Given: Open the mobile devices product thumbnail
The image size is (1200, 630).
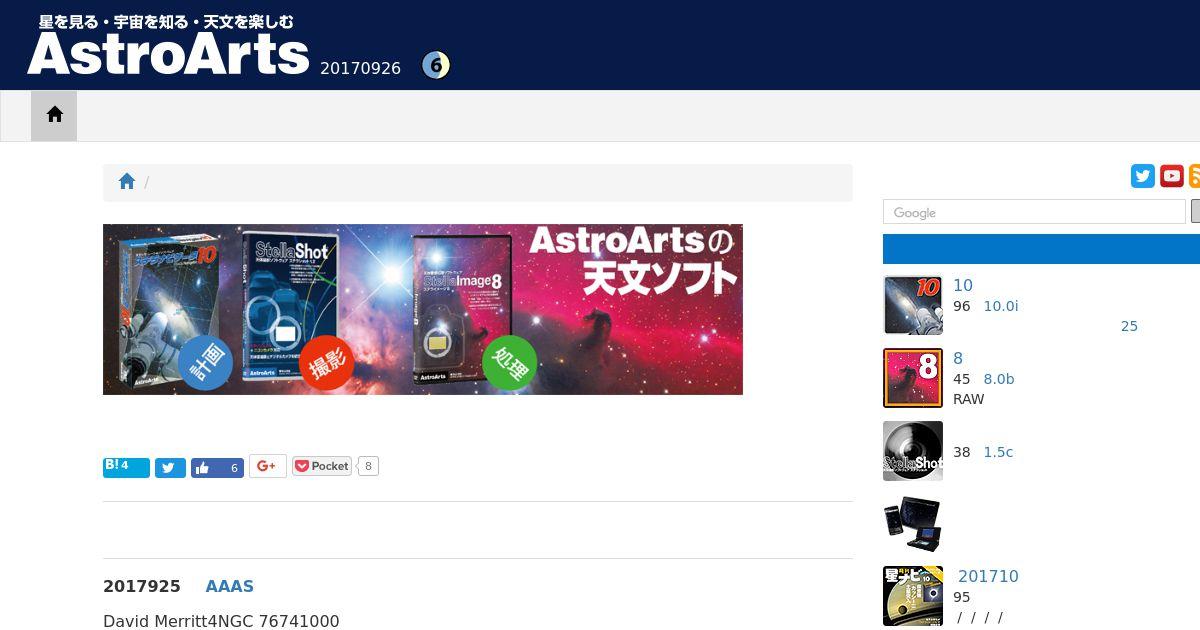Looking at the screenshot, I should [913, 524].
